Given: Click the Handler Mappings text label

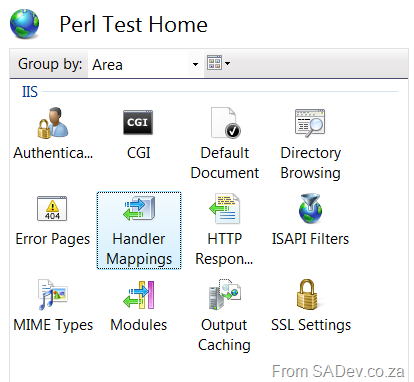Looking at the screenshot, I should (139, 249).
